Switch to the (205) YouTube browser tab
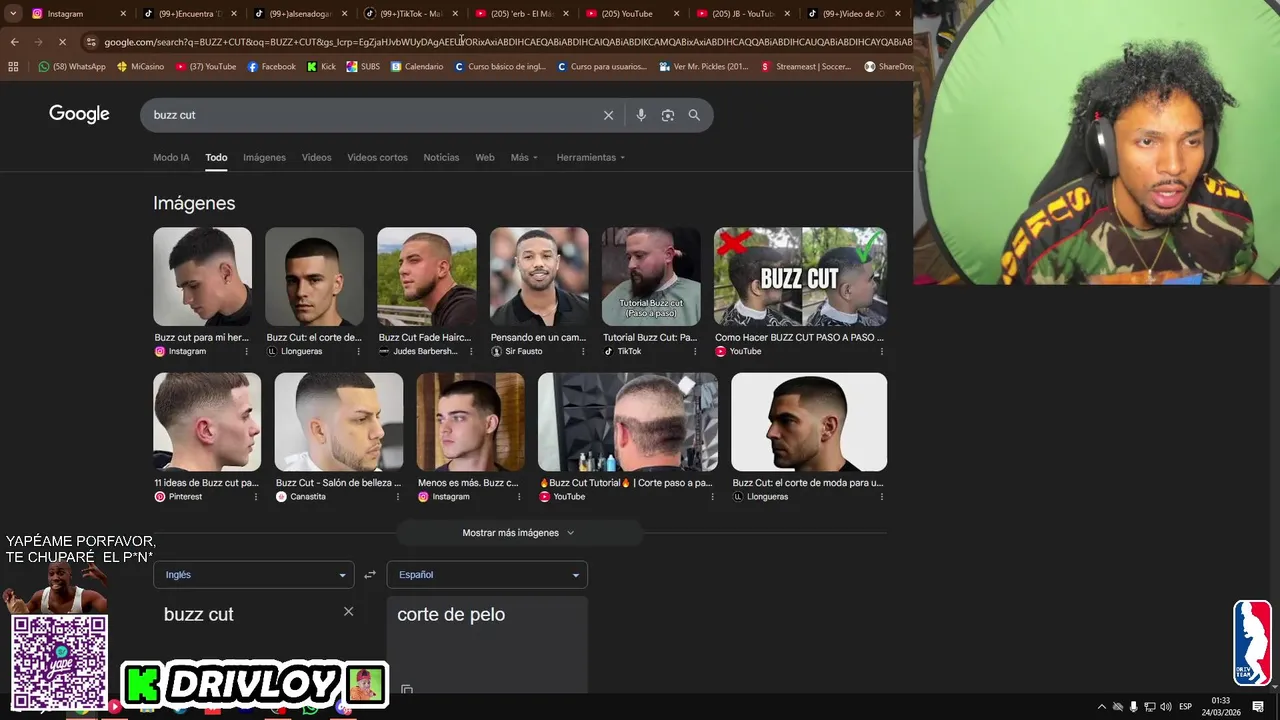 (630, 14)
